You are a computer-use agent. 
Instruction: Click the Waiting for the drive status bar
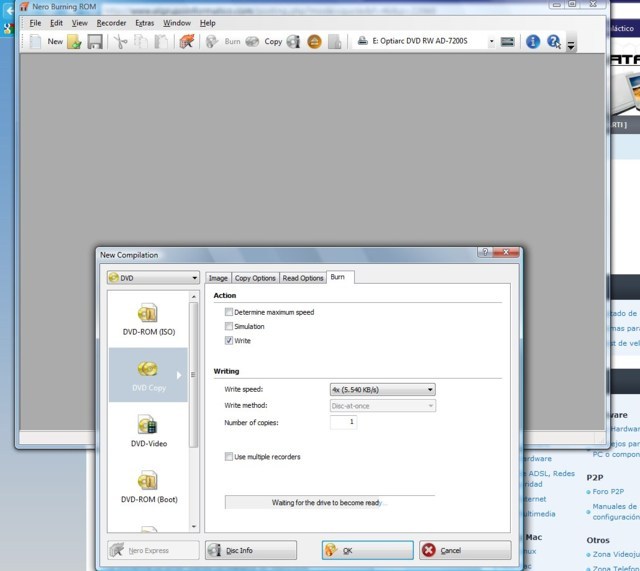(x=329, y=502)
